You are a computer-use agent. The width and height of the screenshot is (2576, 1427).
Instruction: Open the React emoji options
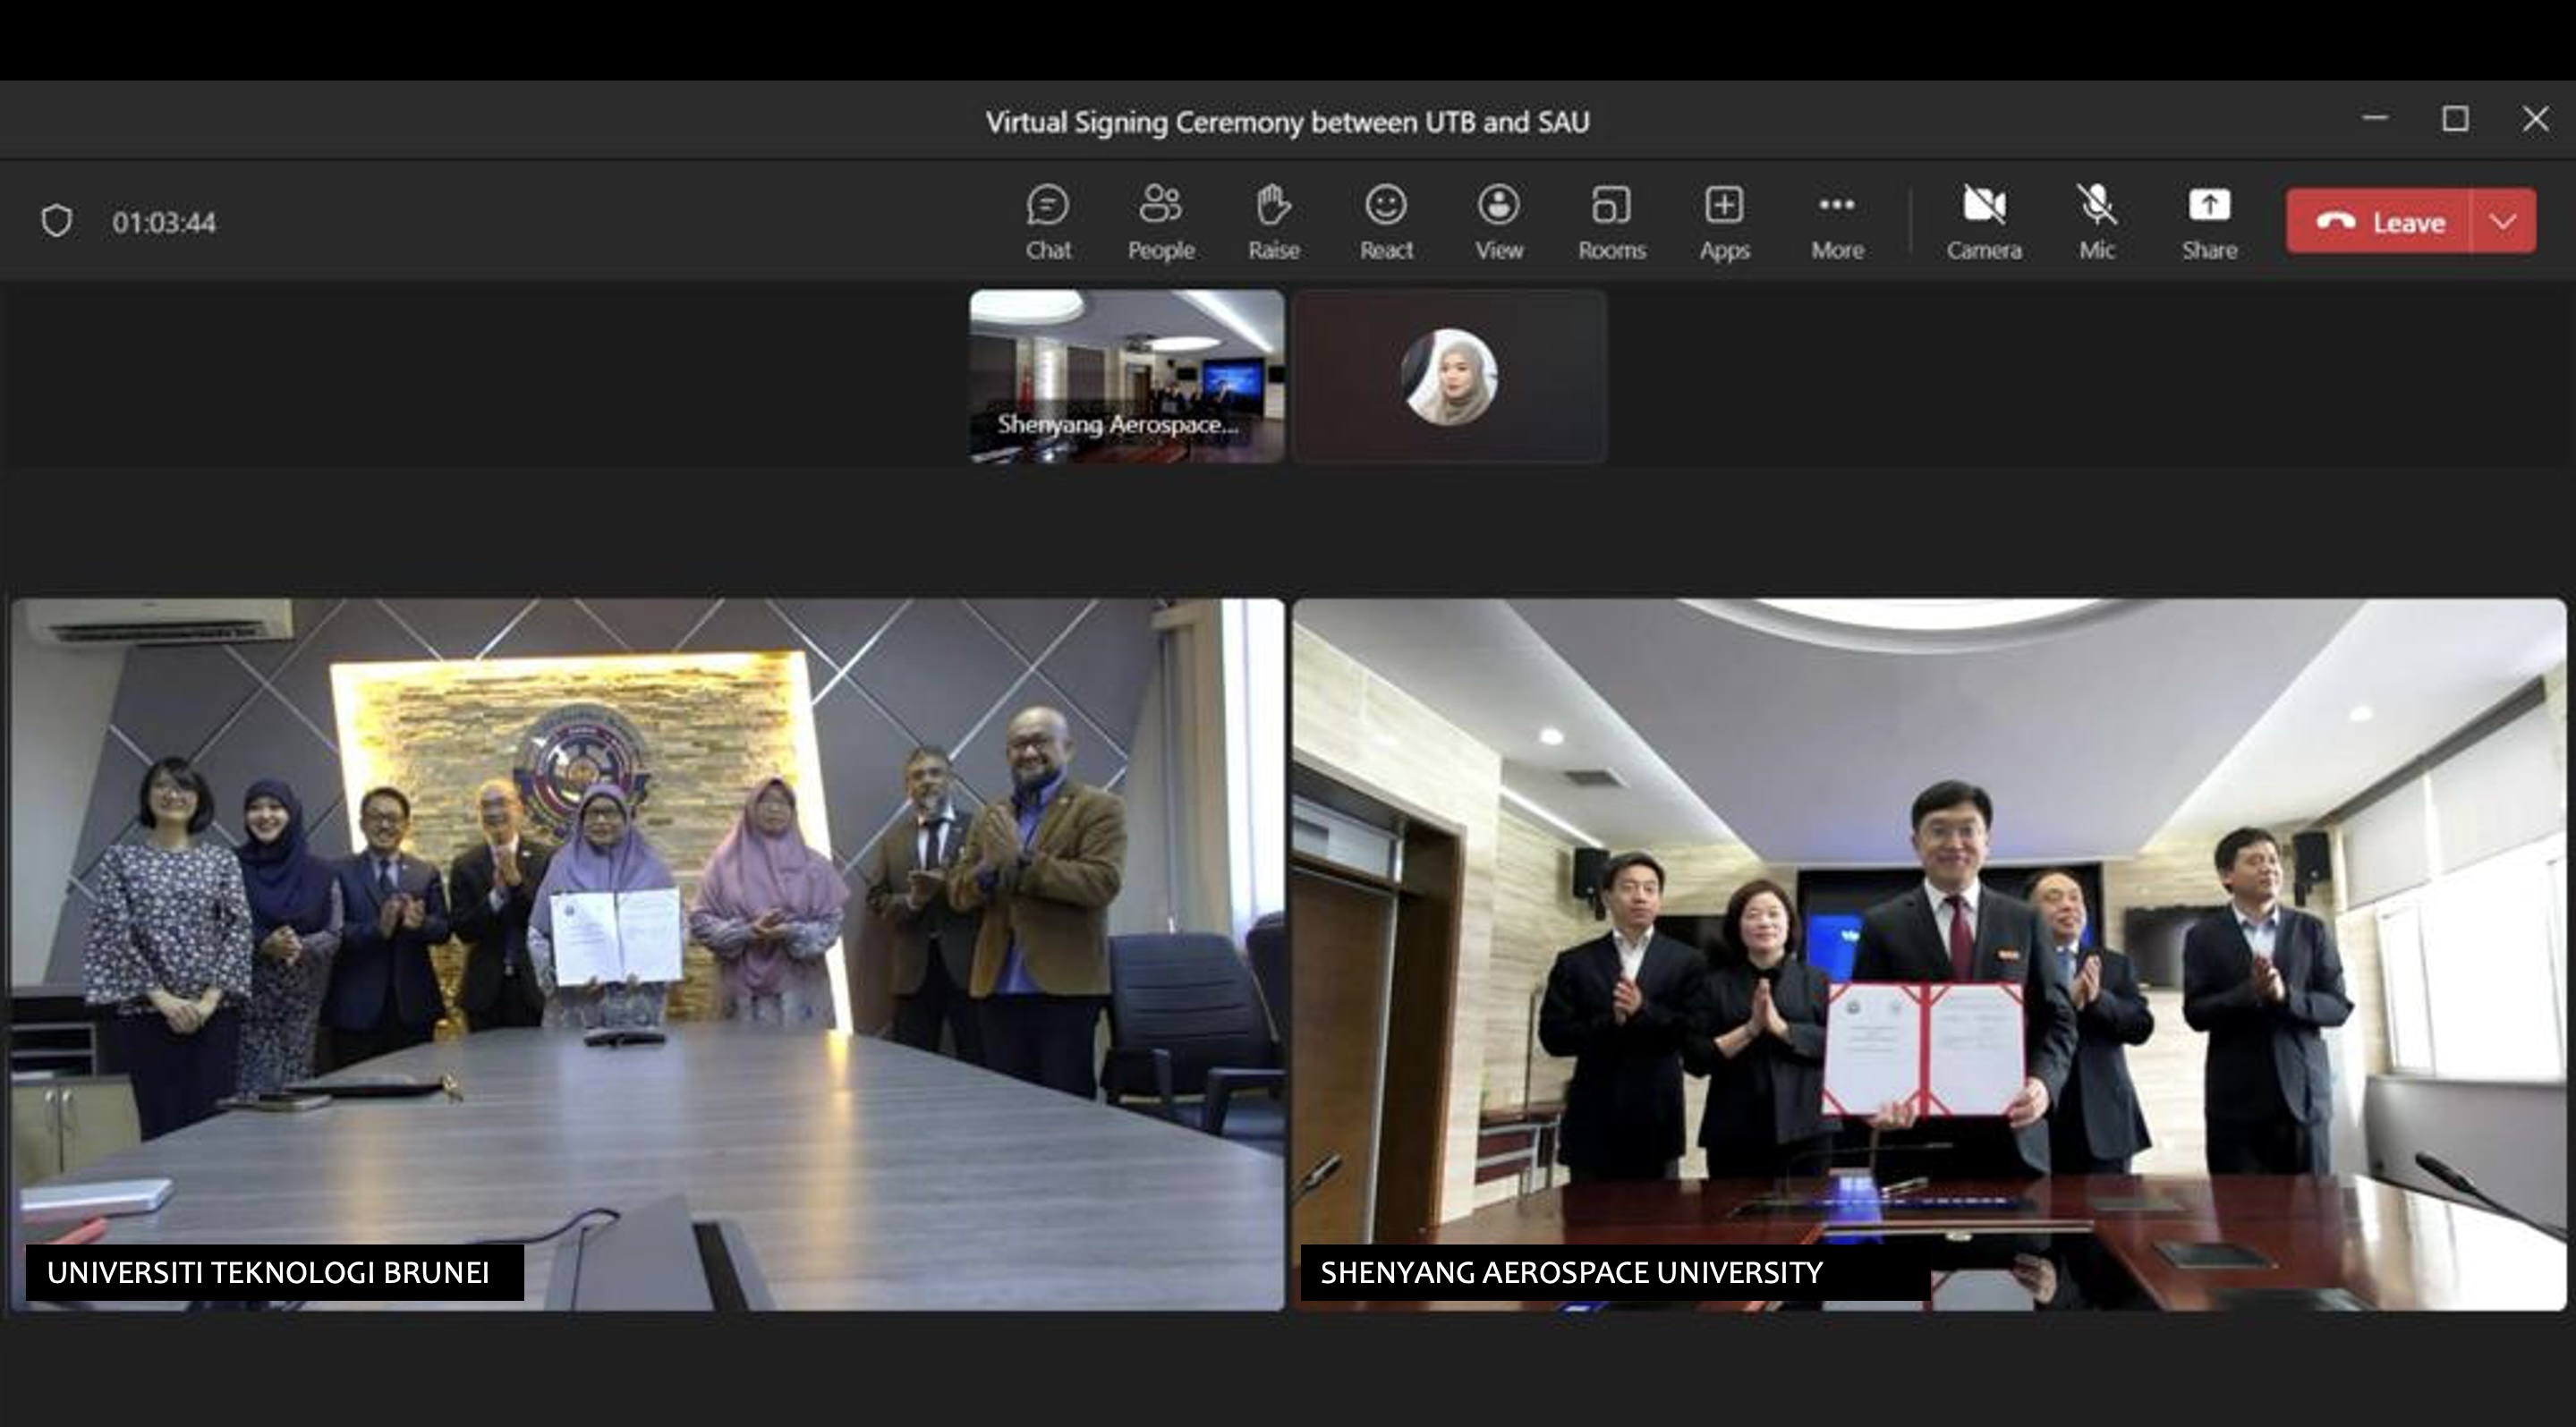point(1386,222)
